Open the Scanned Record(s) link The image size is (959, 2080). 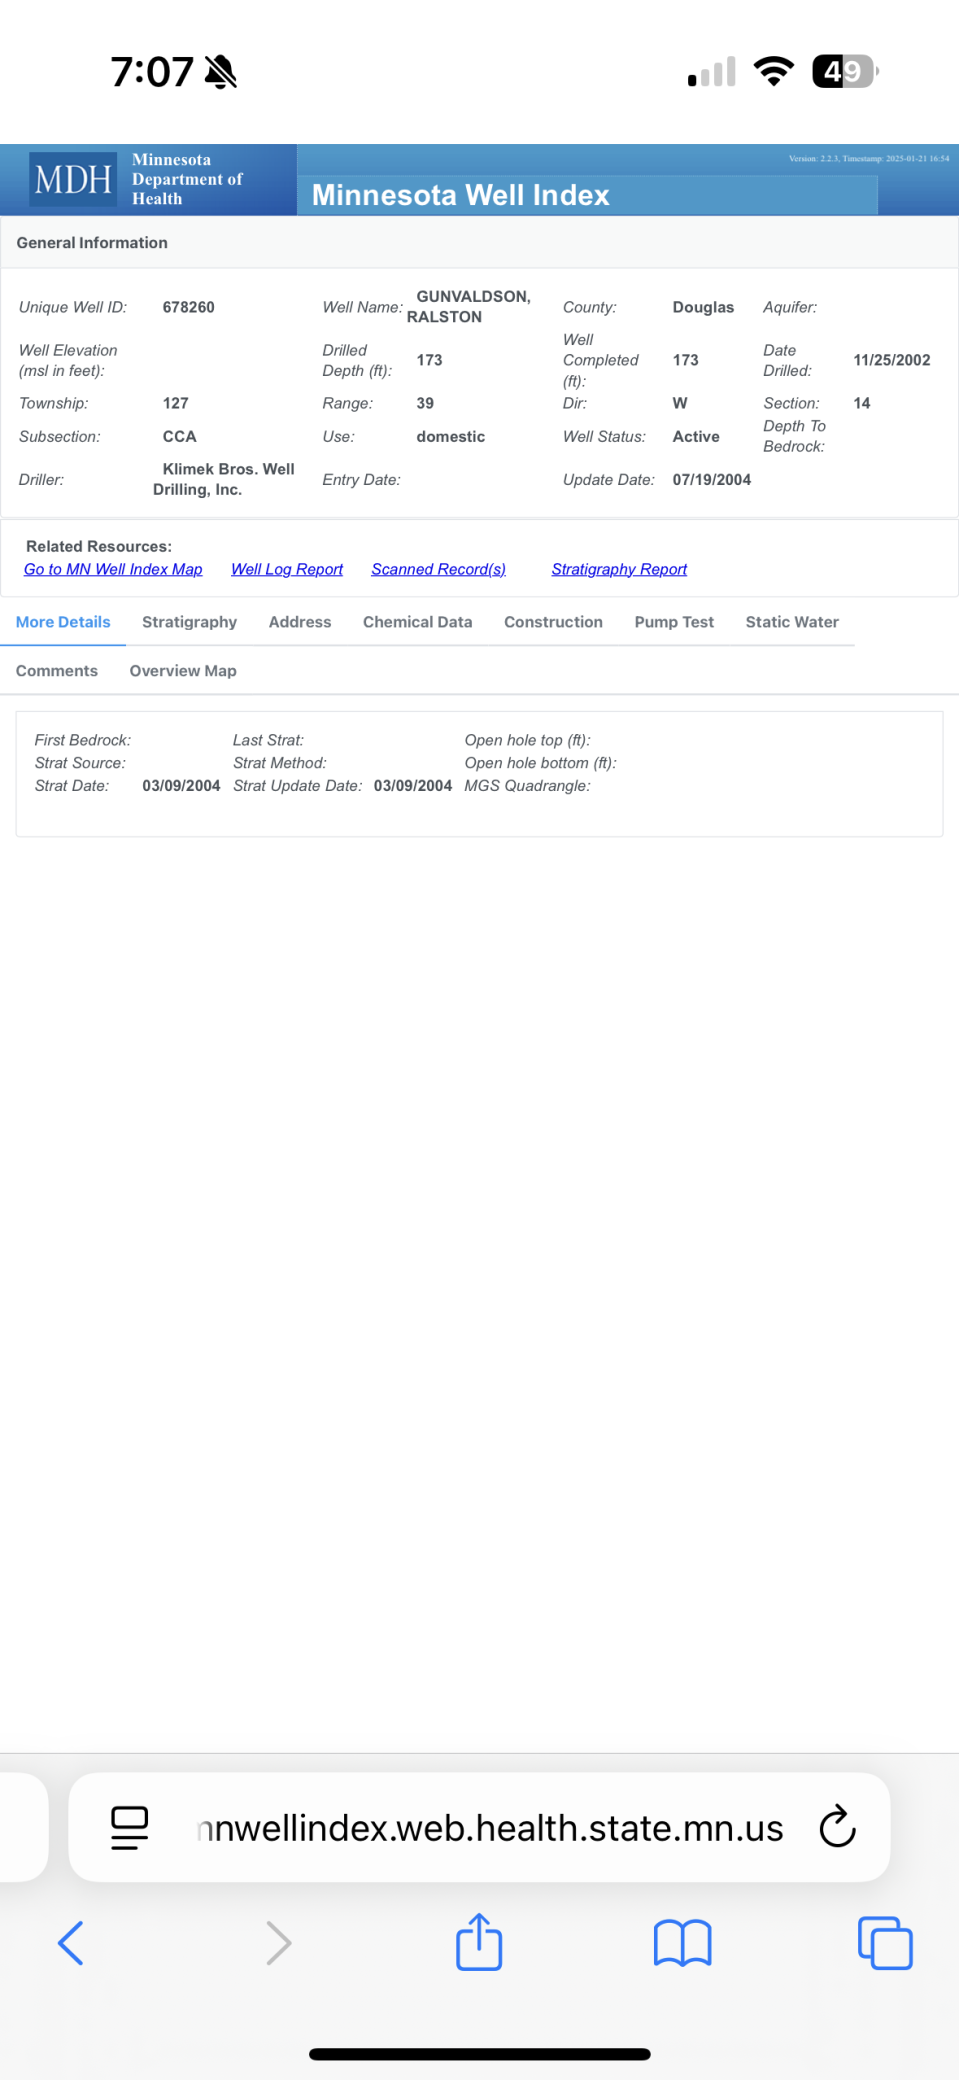[x=438, y=569]
